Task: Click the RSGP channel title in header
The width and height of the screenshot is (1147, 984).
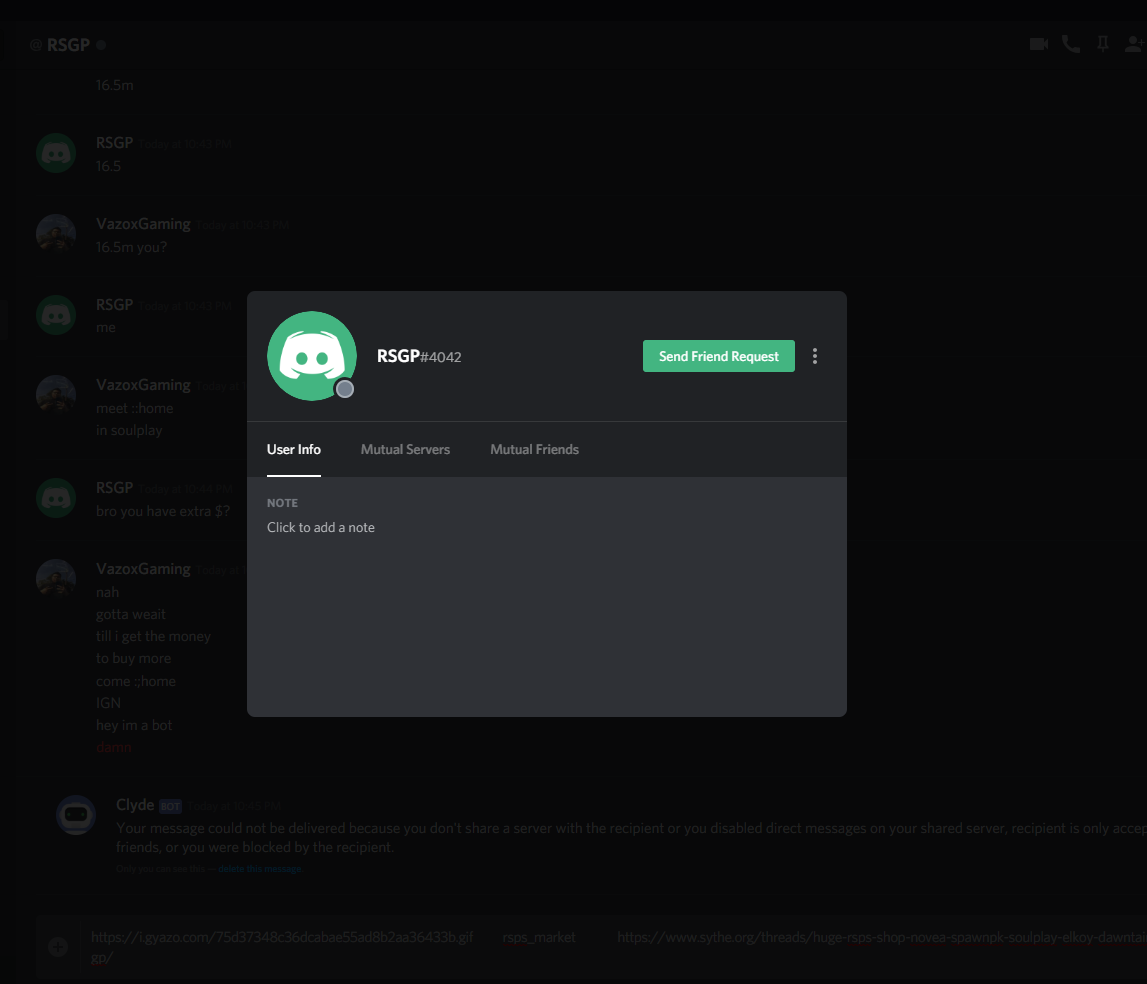Action: [68, 45]
